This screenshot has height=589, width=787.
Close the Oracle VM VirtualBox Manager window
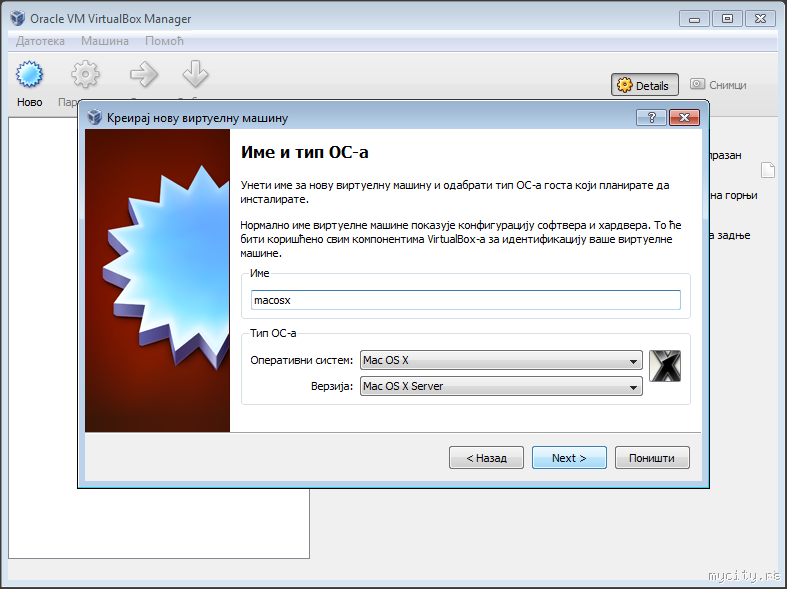760,19
